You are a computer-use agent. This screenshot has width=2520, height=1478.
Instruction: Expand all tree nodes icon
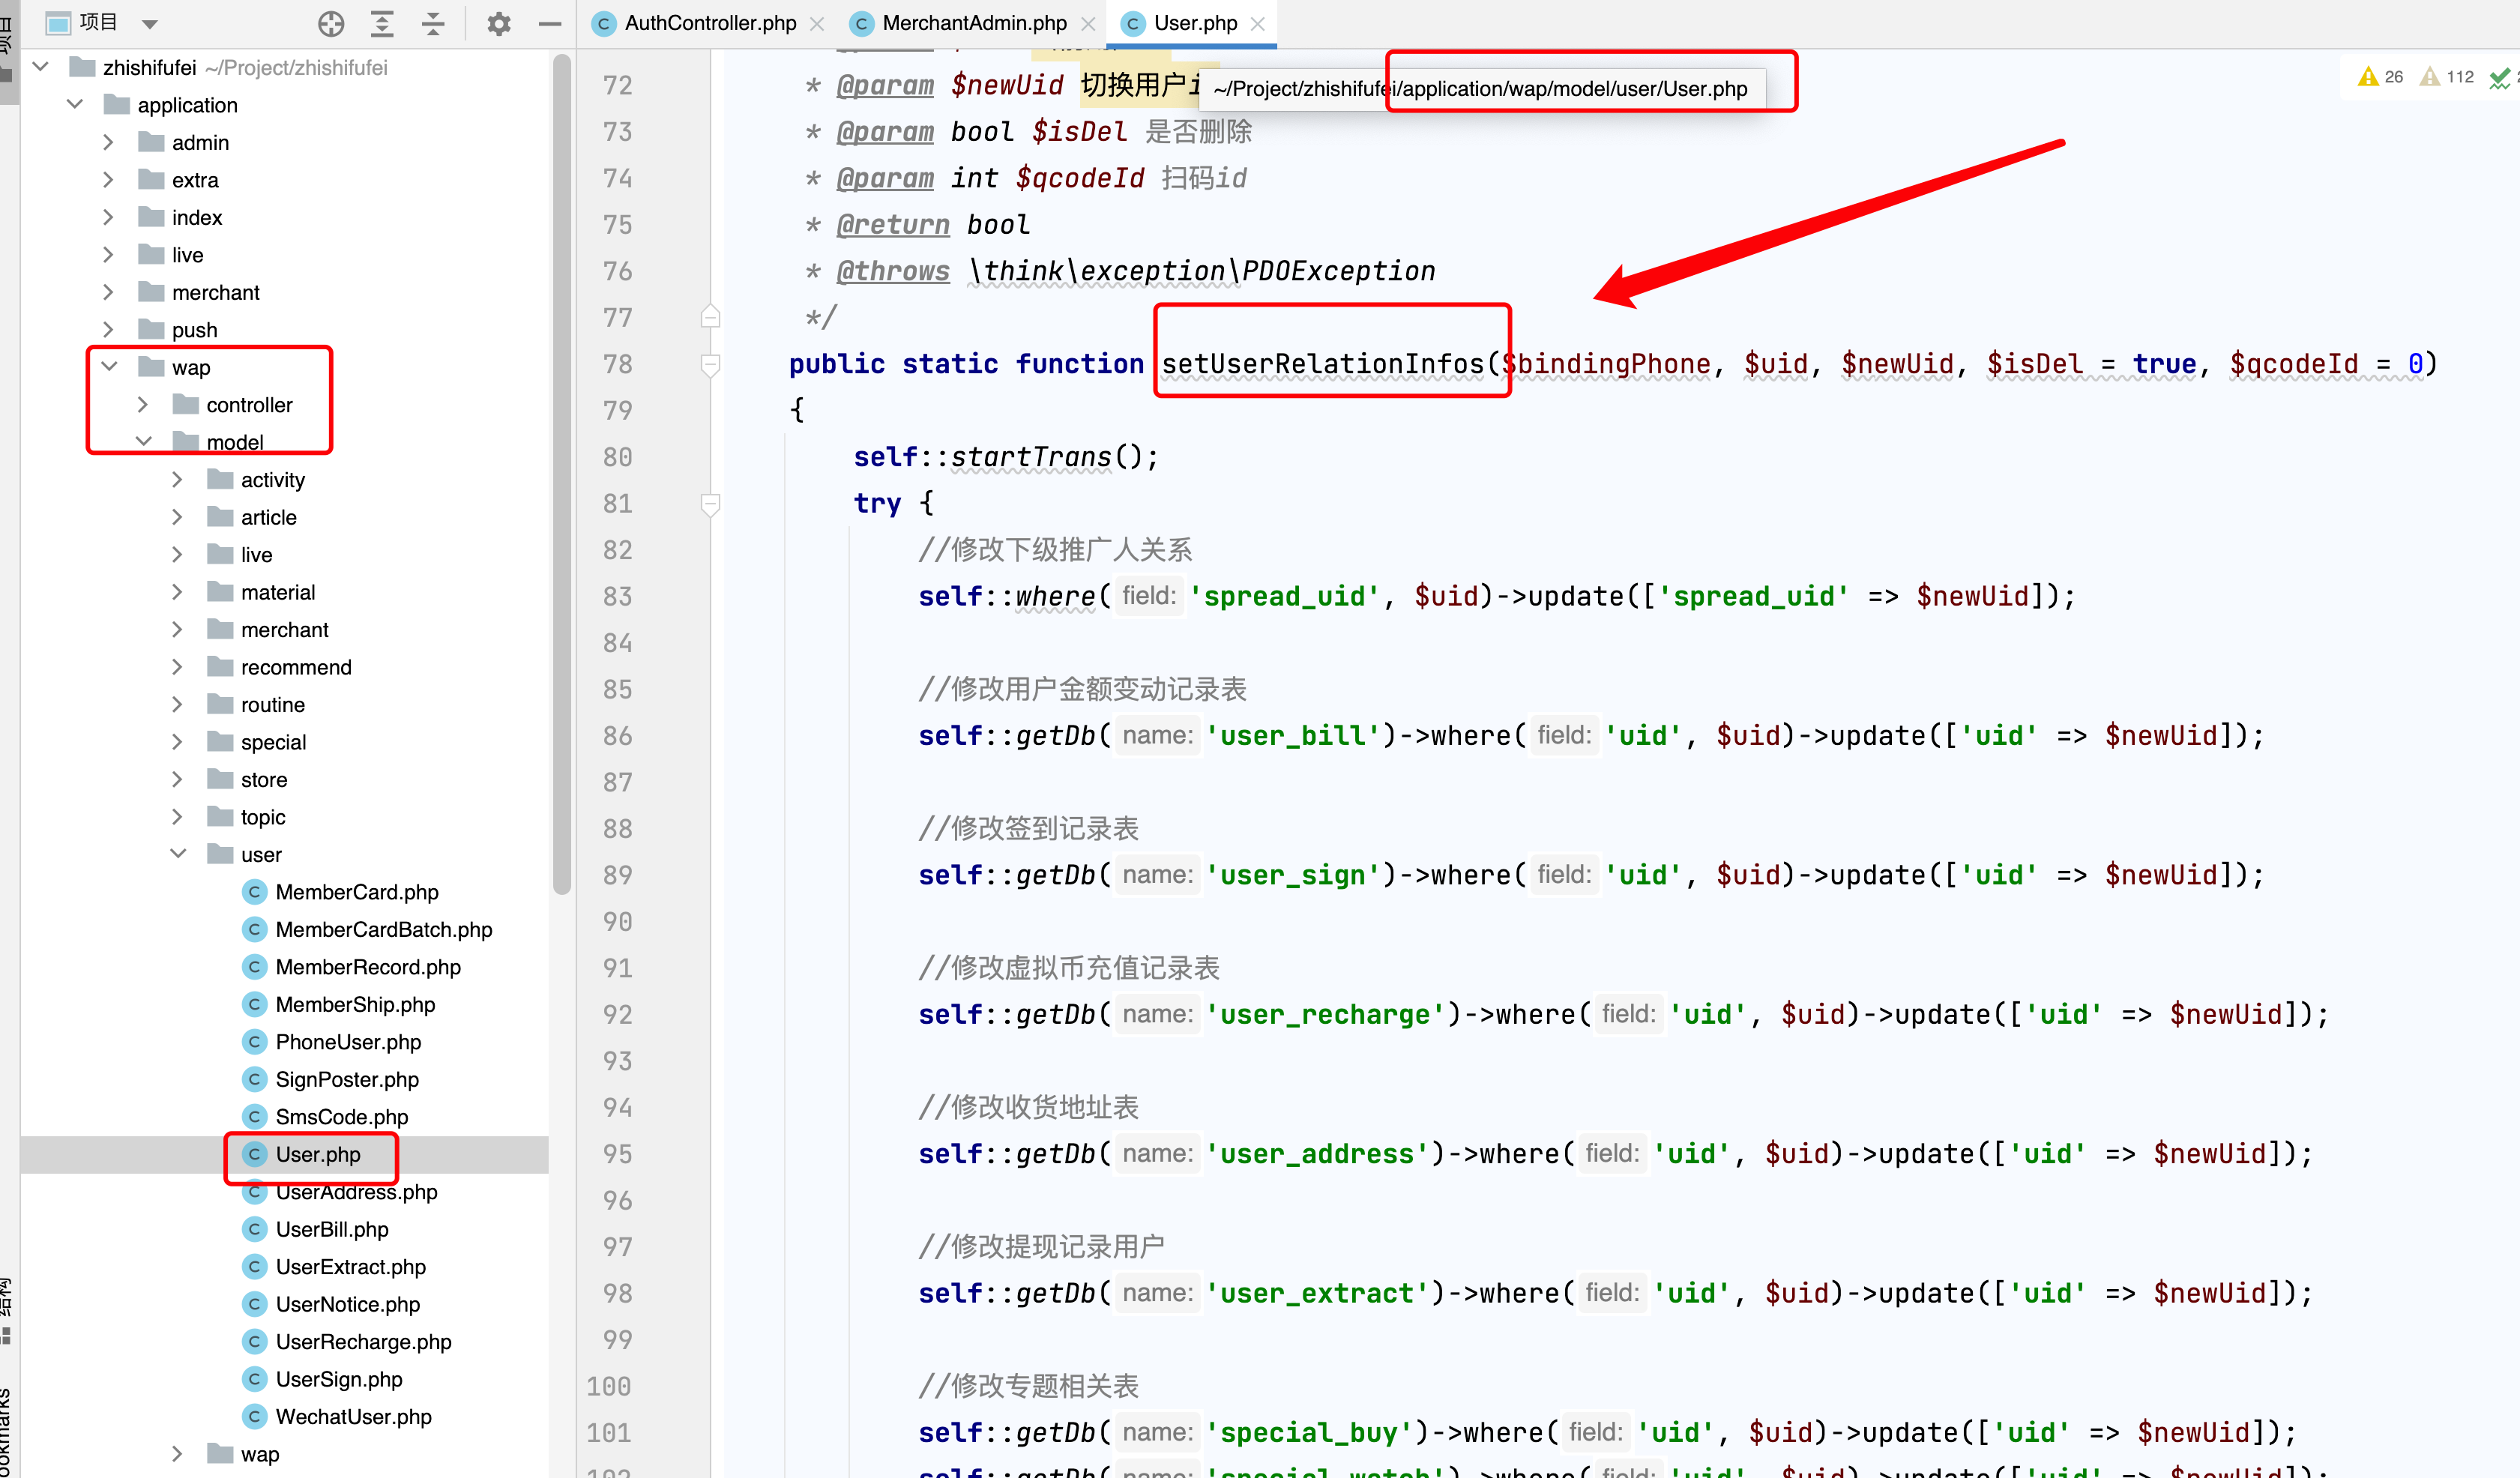[x=382, y=23]
